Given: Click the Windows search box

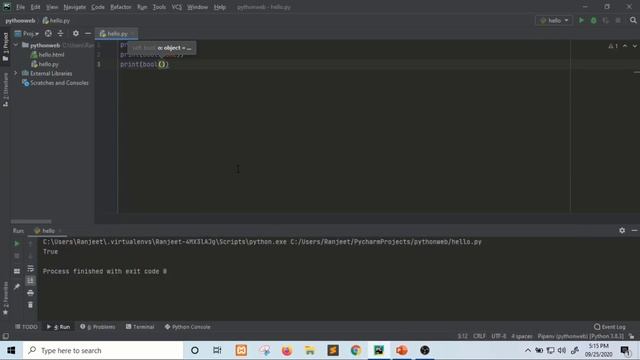Looking at the screenshot, I should click(103, 350).
